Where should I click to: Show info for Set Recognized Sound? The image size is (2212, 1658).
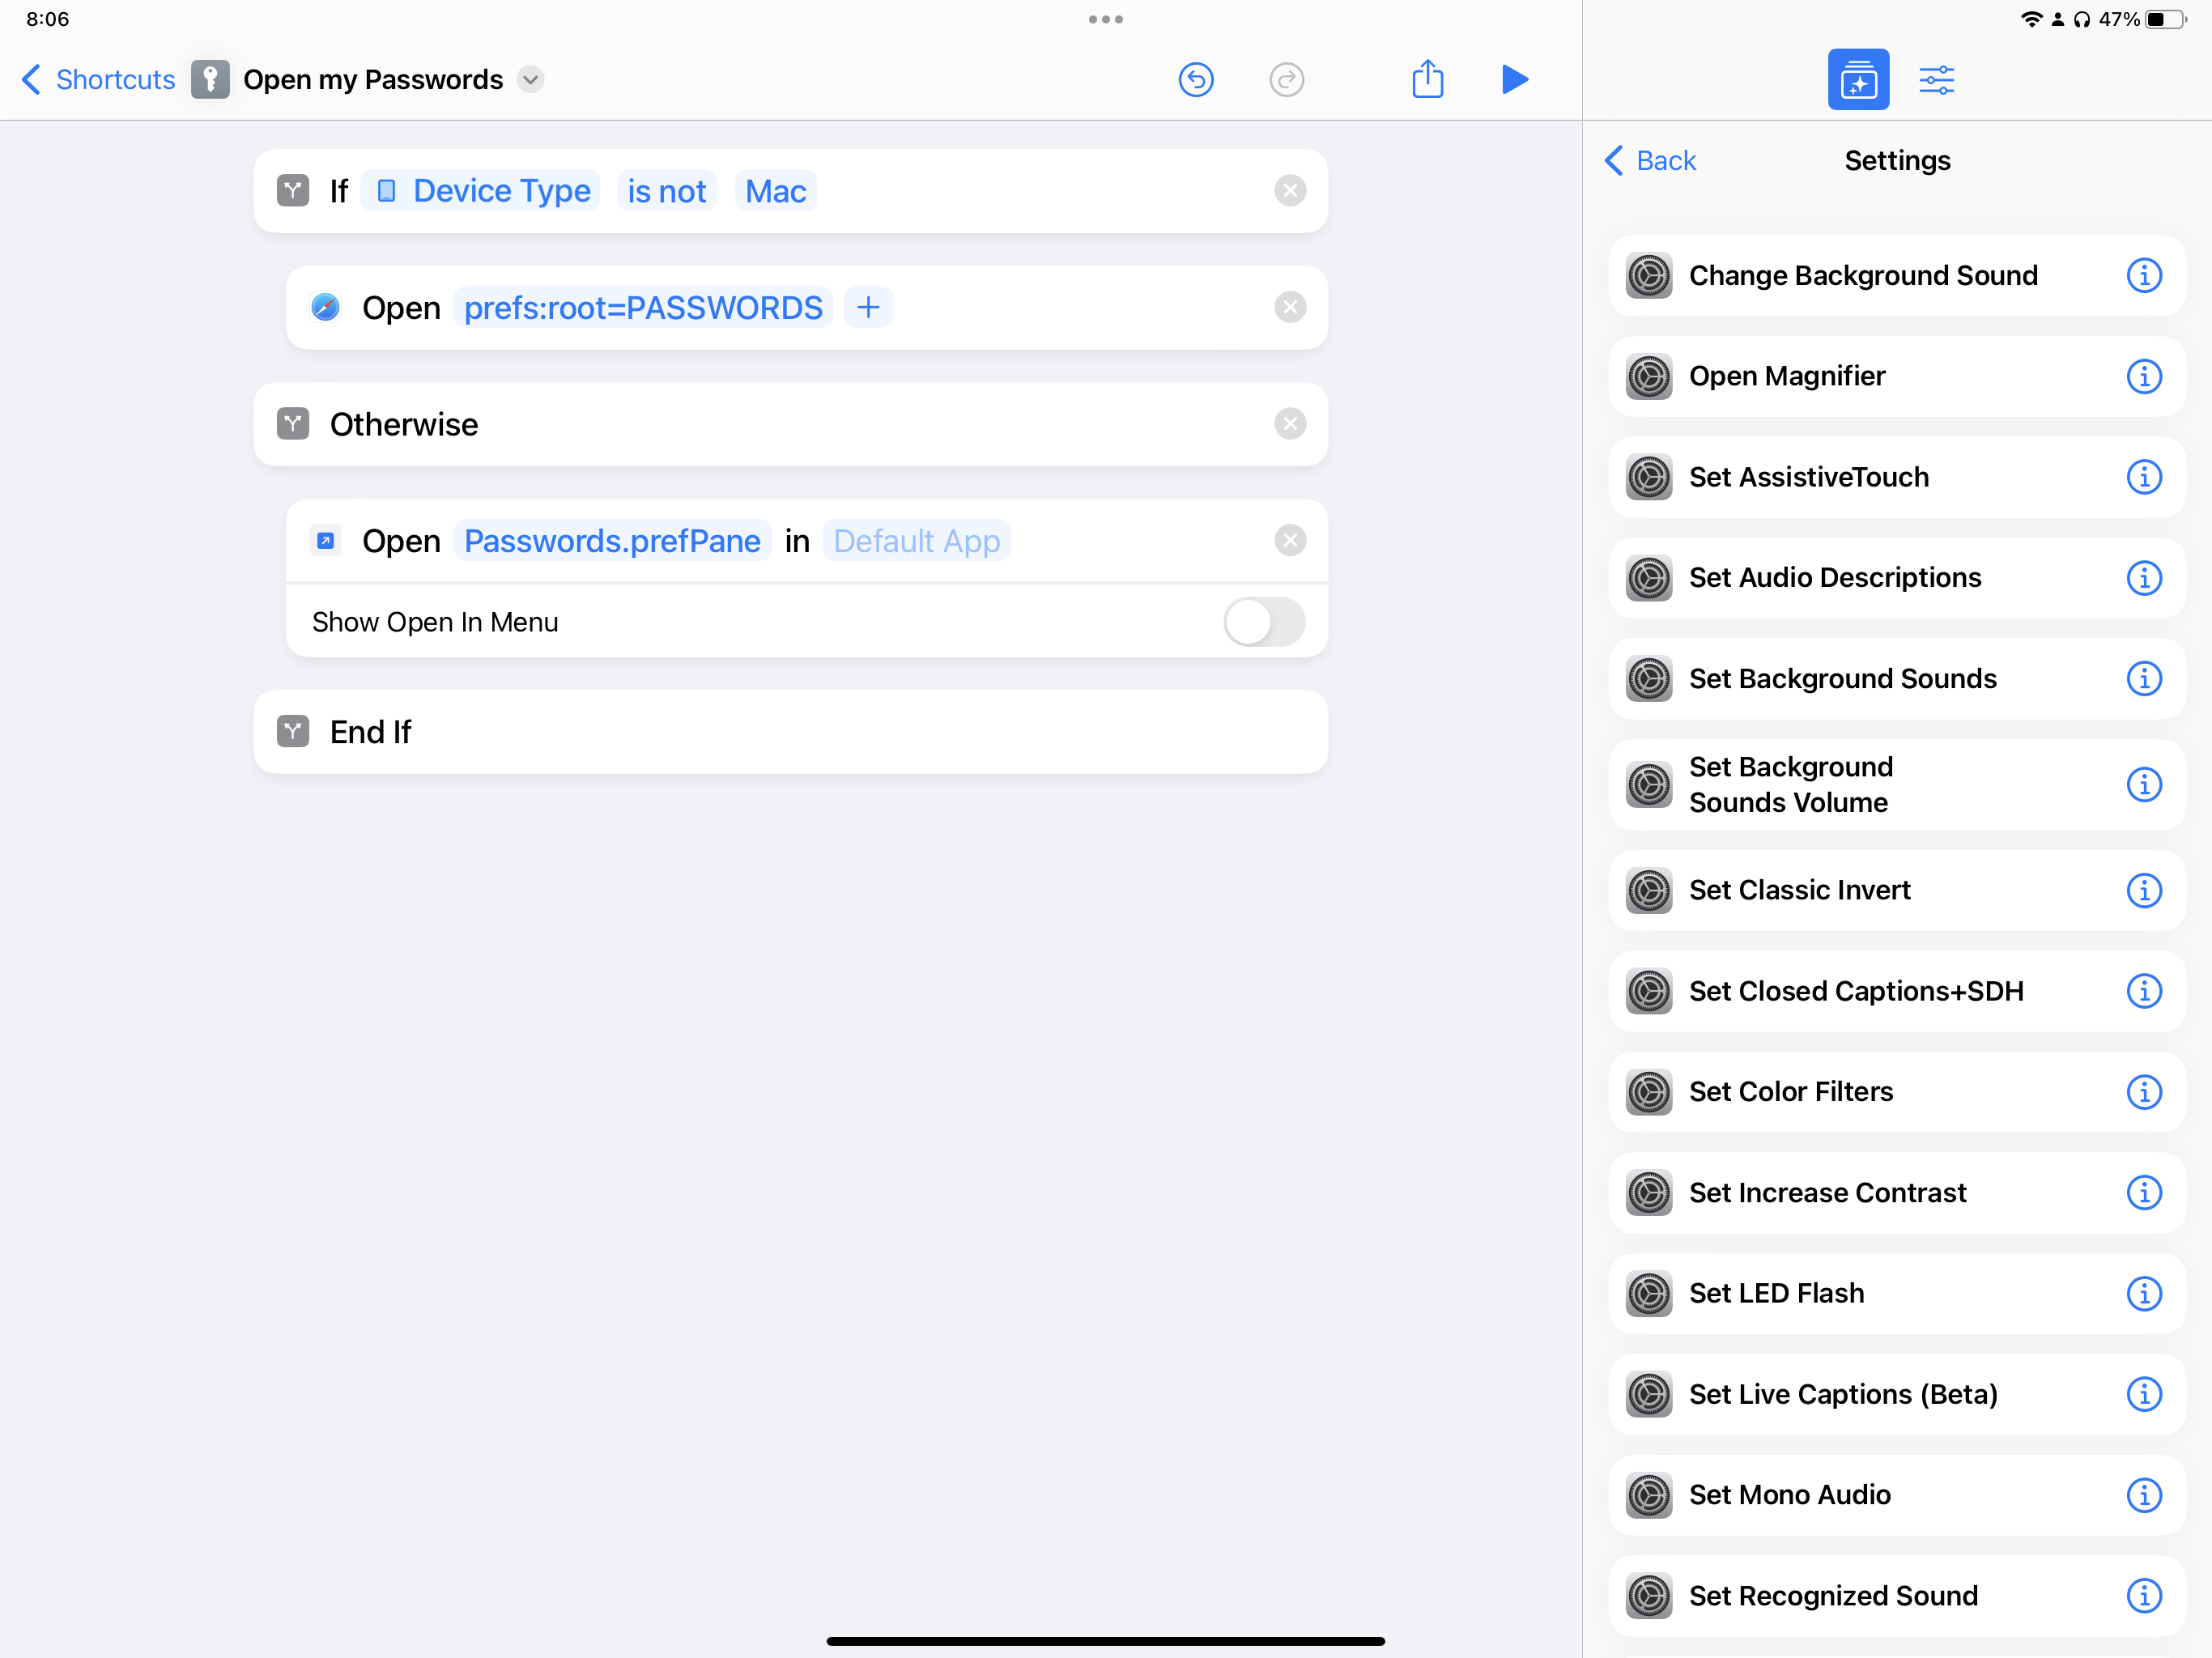tap(2143, 1595)
